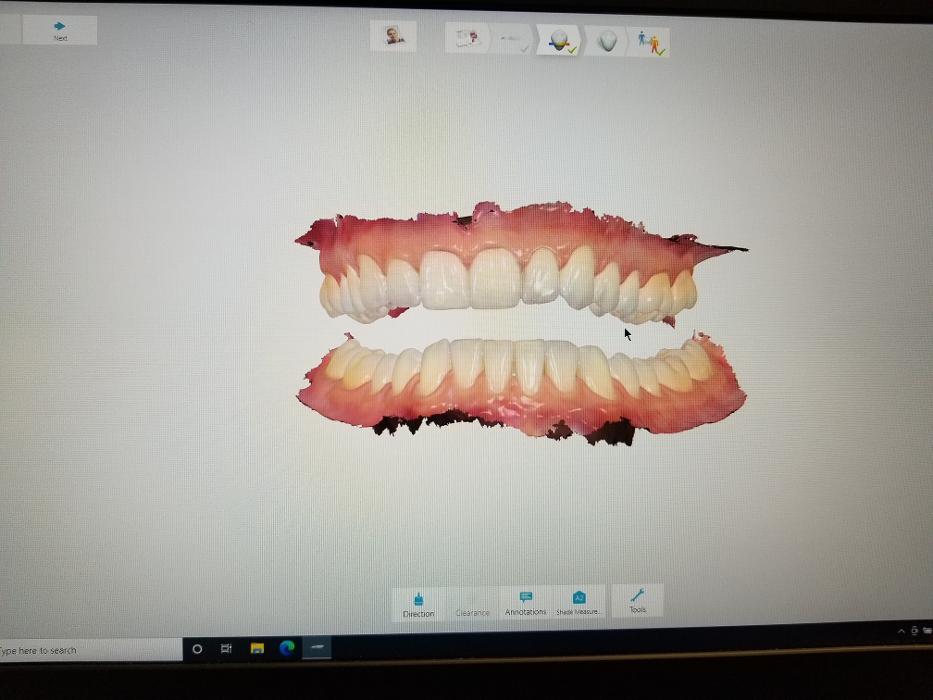Image resolution: width=933 pixels, height=700 pixels.
Task: Click the checkmark on the bite alignment step
Action: click(661, 50)
